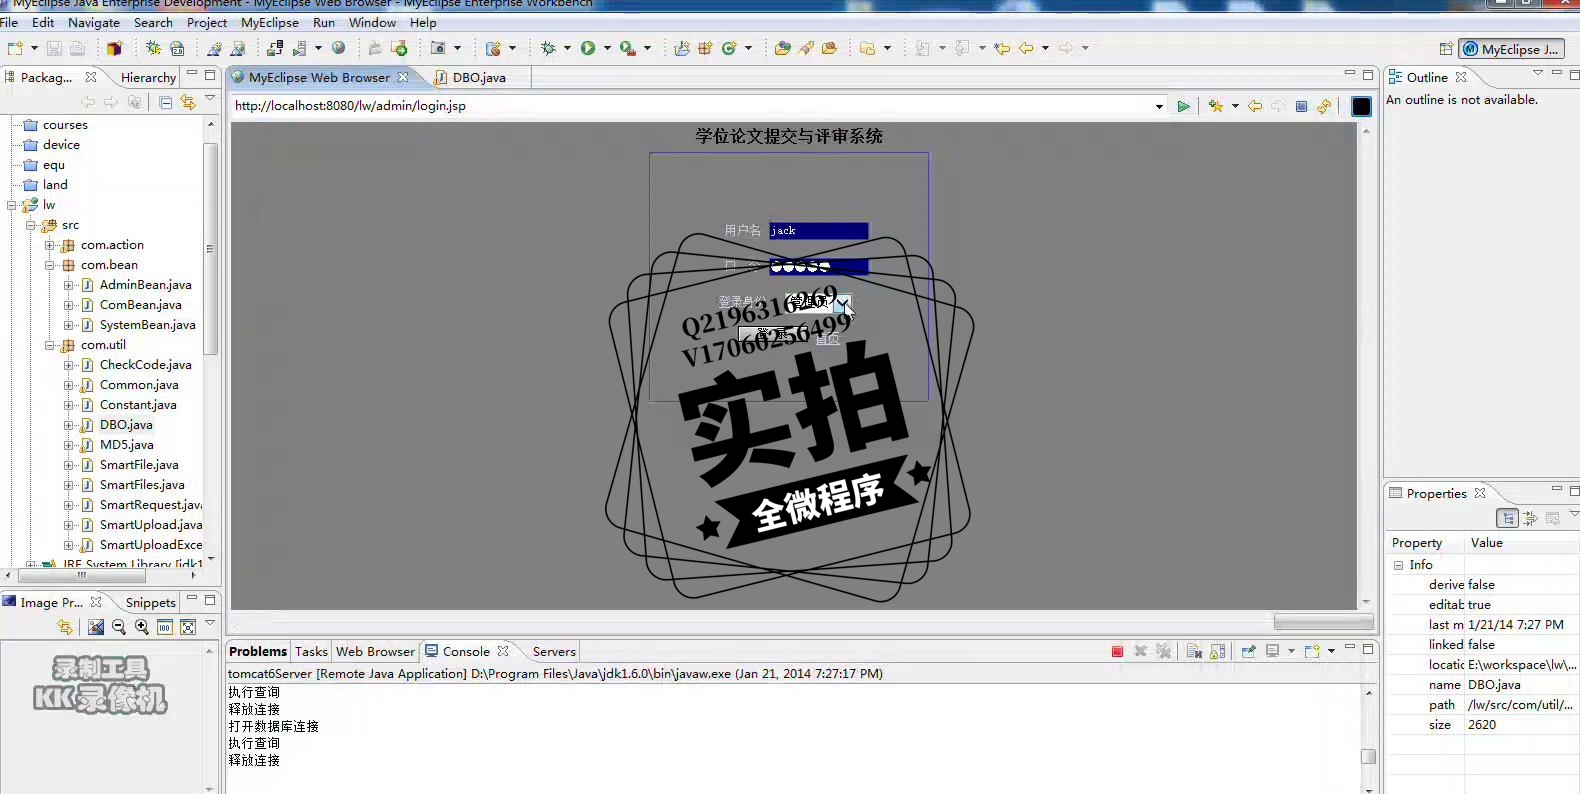This screenshot has height=794, width=1580.
Task: Open the Debug button dropdown arrow
Action: 567,48
